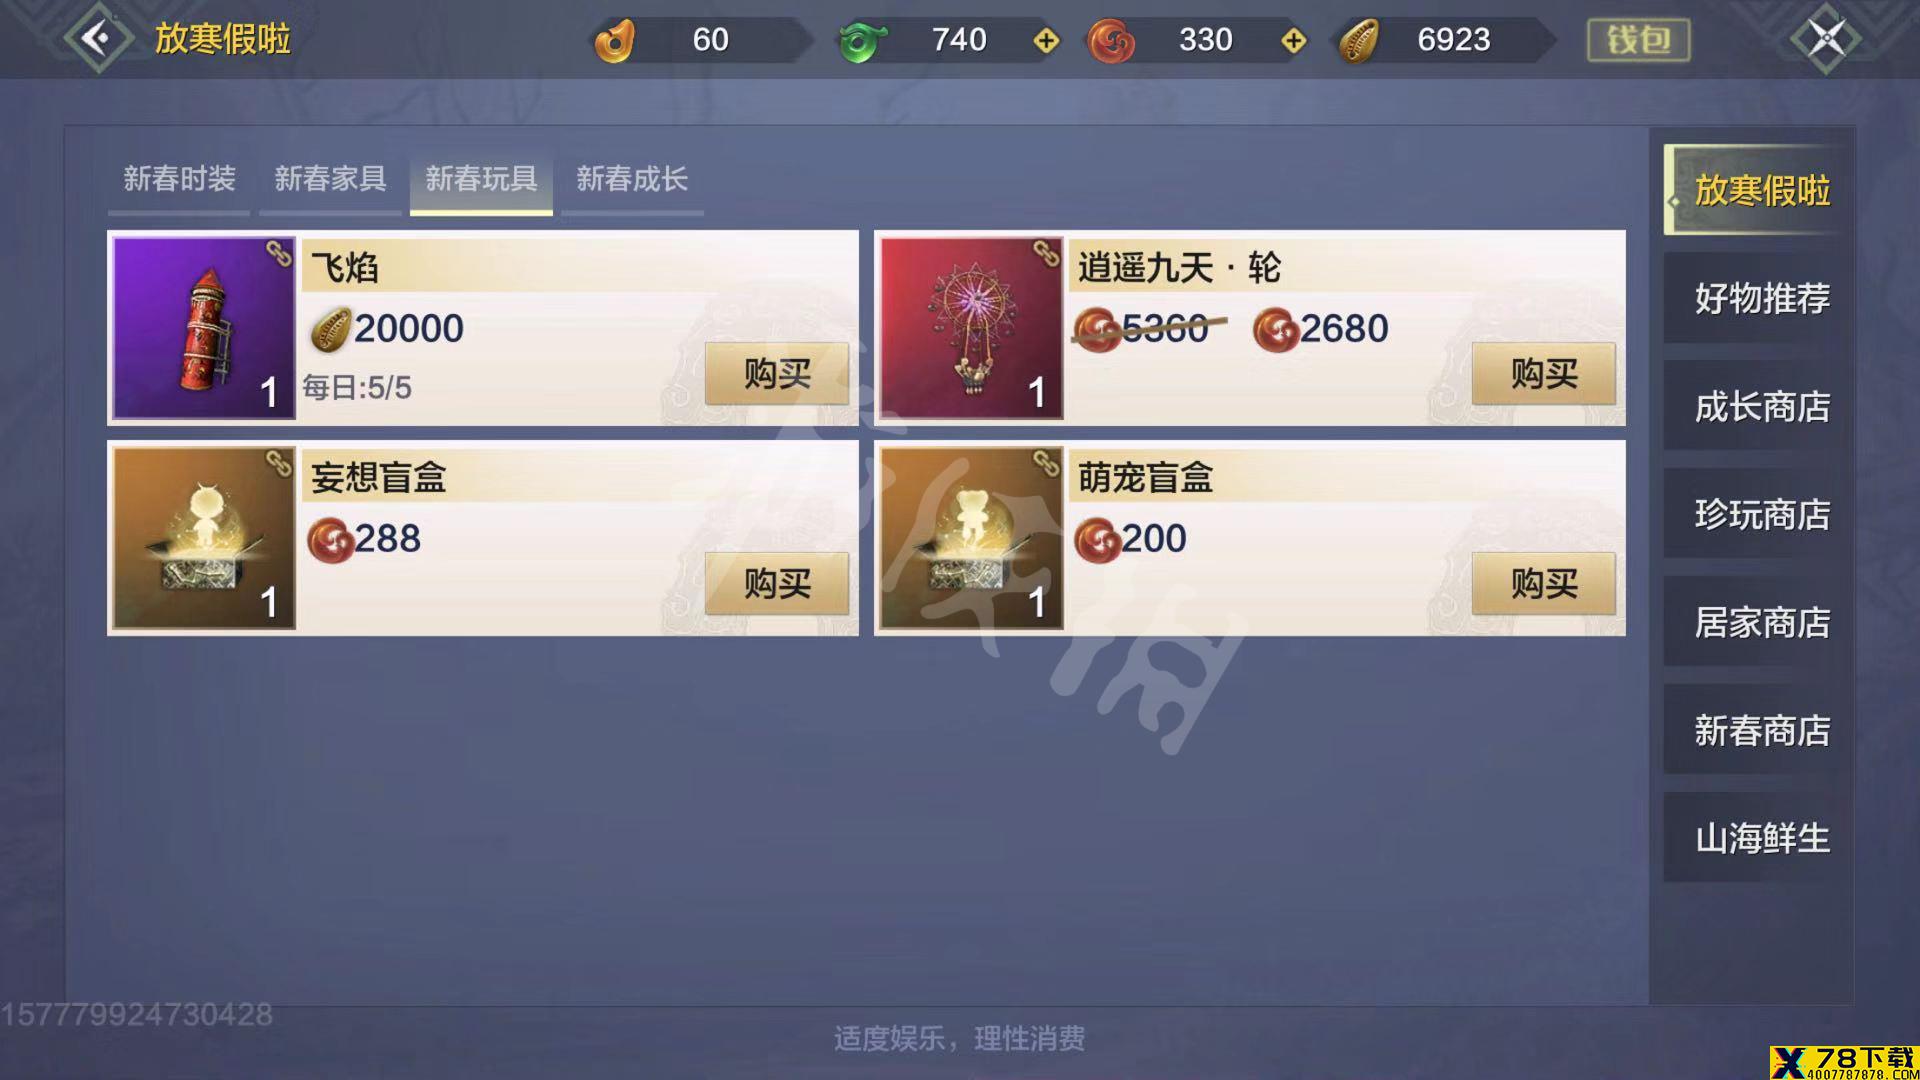Screen dimensions: 1920x1080
Task: Add red currency via the plus icon beside 330
Action: pyautogui.click(x=1293, y=40)
